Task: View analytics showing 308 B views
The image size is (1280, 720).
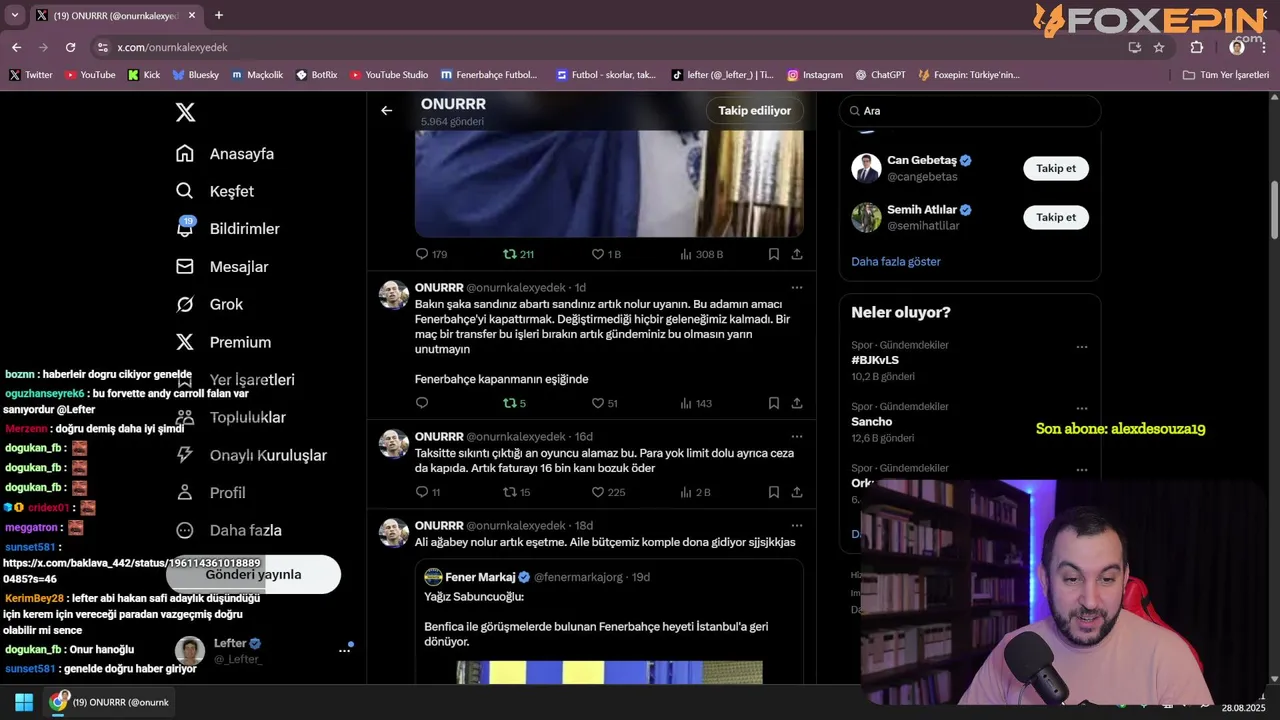Action: point(701,254)
